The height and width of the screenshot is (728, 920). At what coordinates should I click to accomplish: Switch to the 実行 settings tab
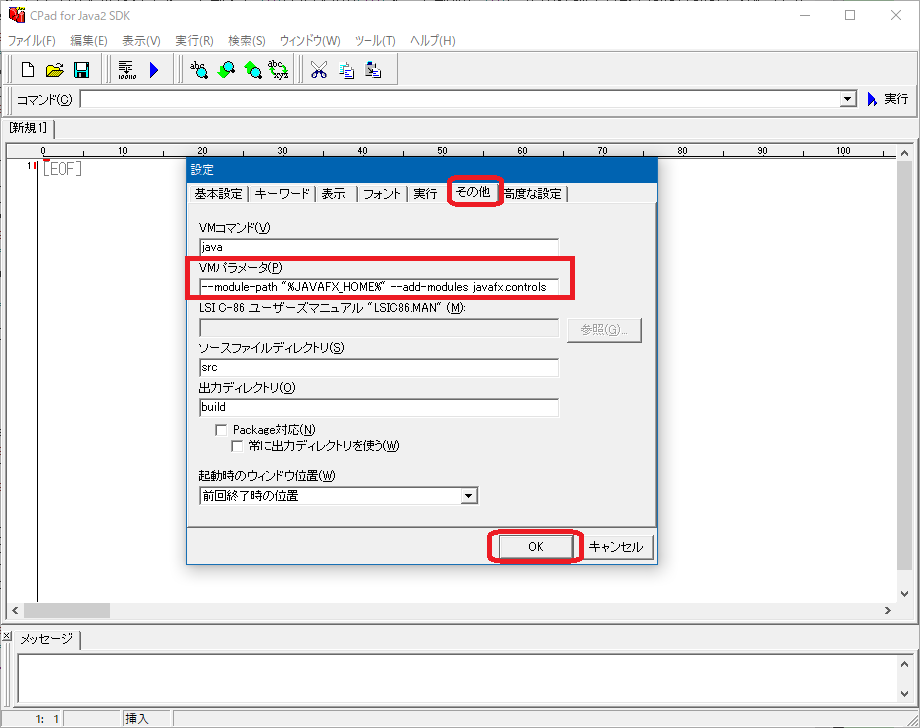425,194
